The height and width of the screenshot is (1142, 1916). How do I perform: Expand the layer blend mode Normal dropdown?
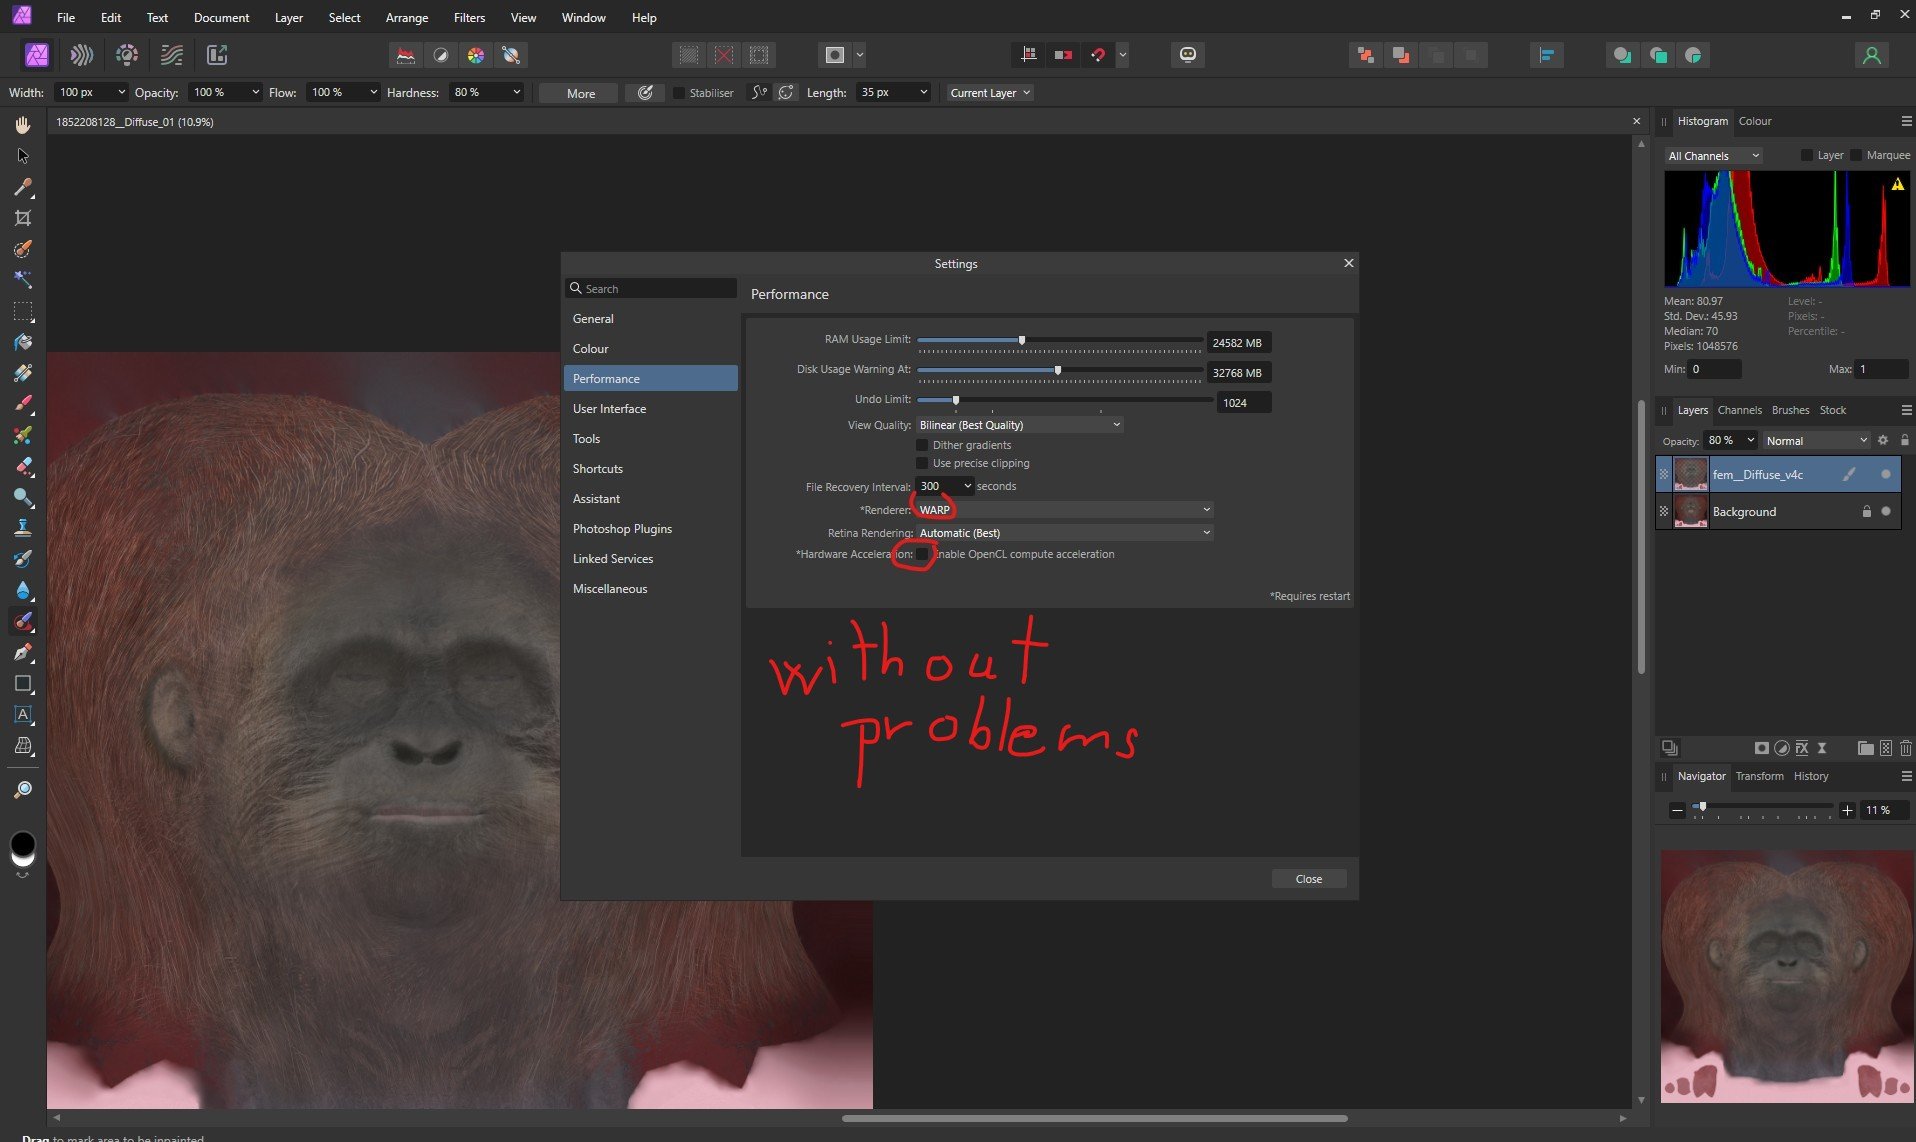[1815, 441]
